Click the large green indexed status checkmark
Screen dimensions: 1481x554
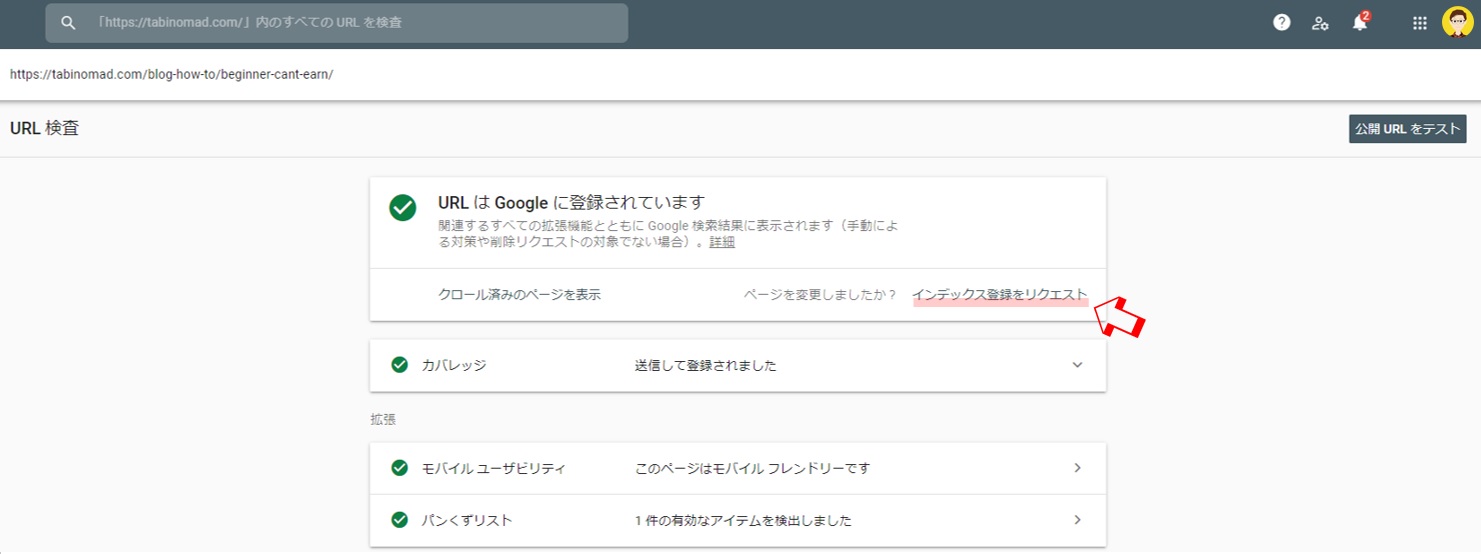point(403,207)
